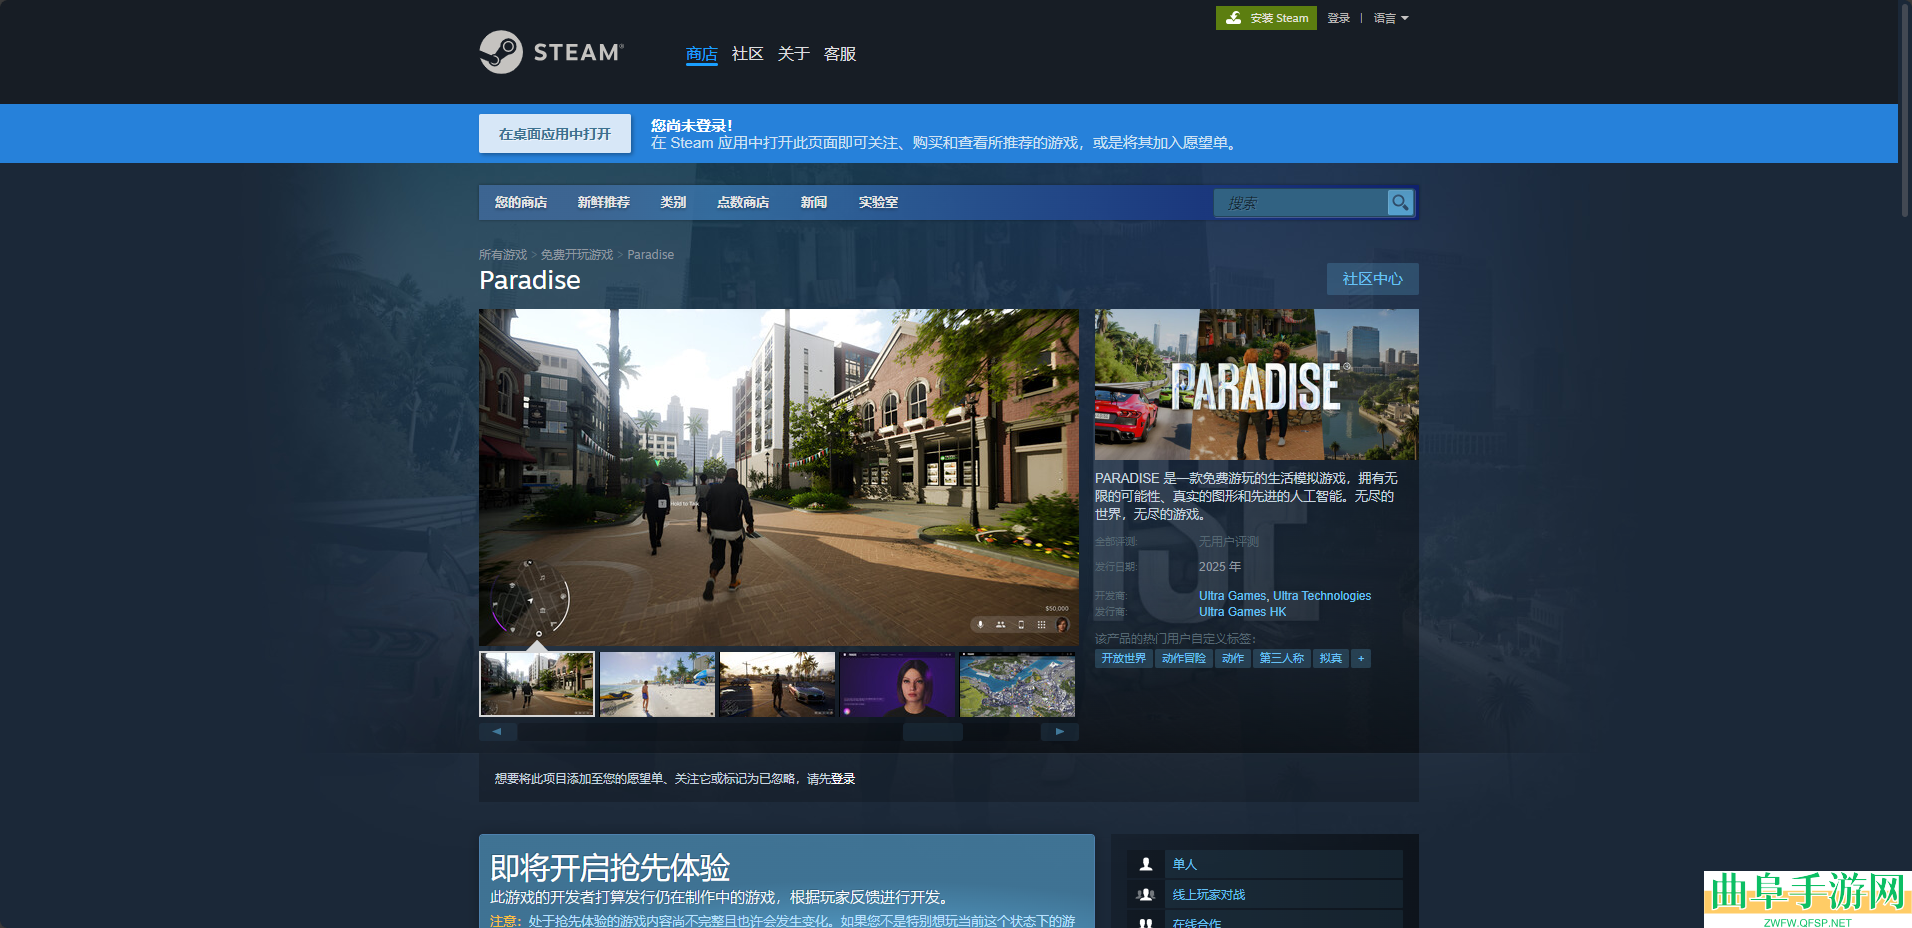Click the Ultra Games developer link
This screenshot has width=1912, height=928.
1232,596
